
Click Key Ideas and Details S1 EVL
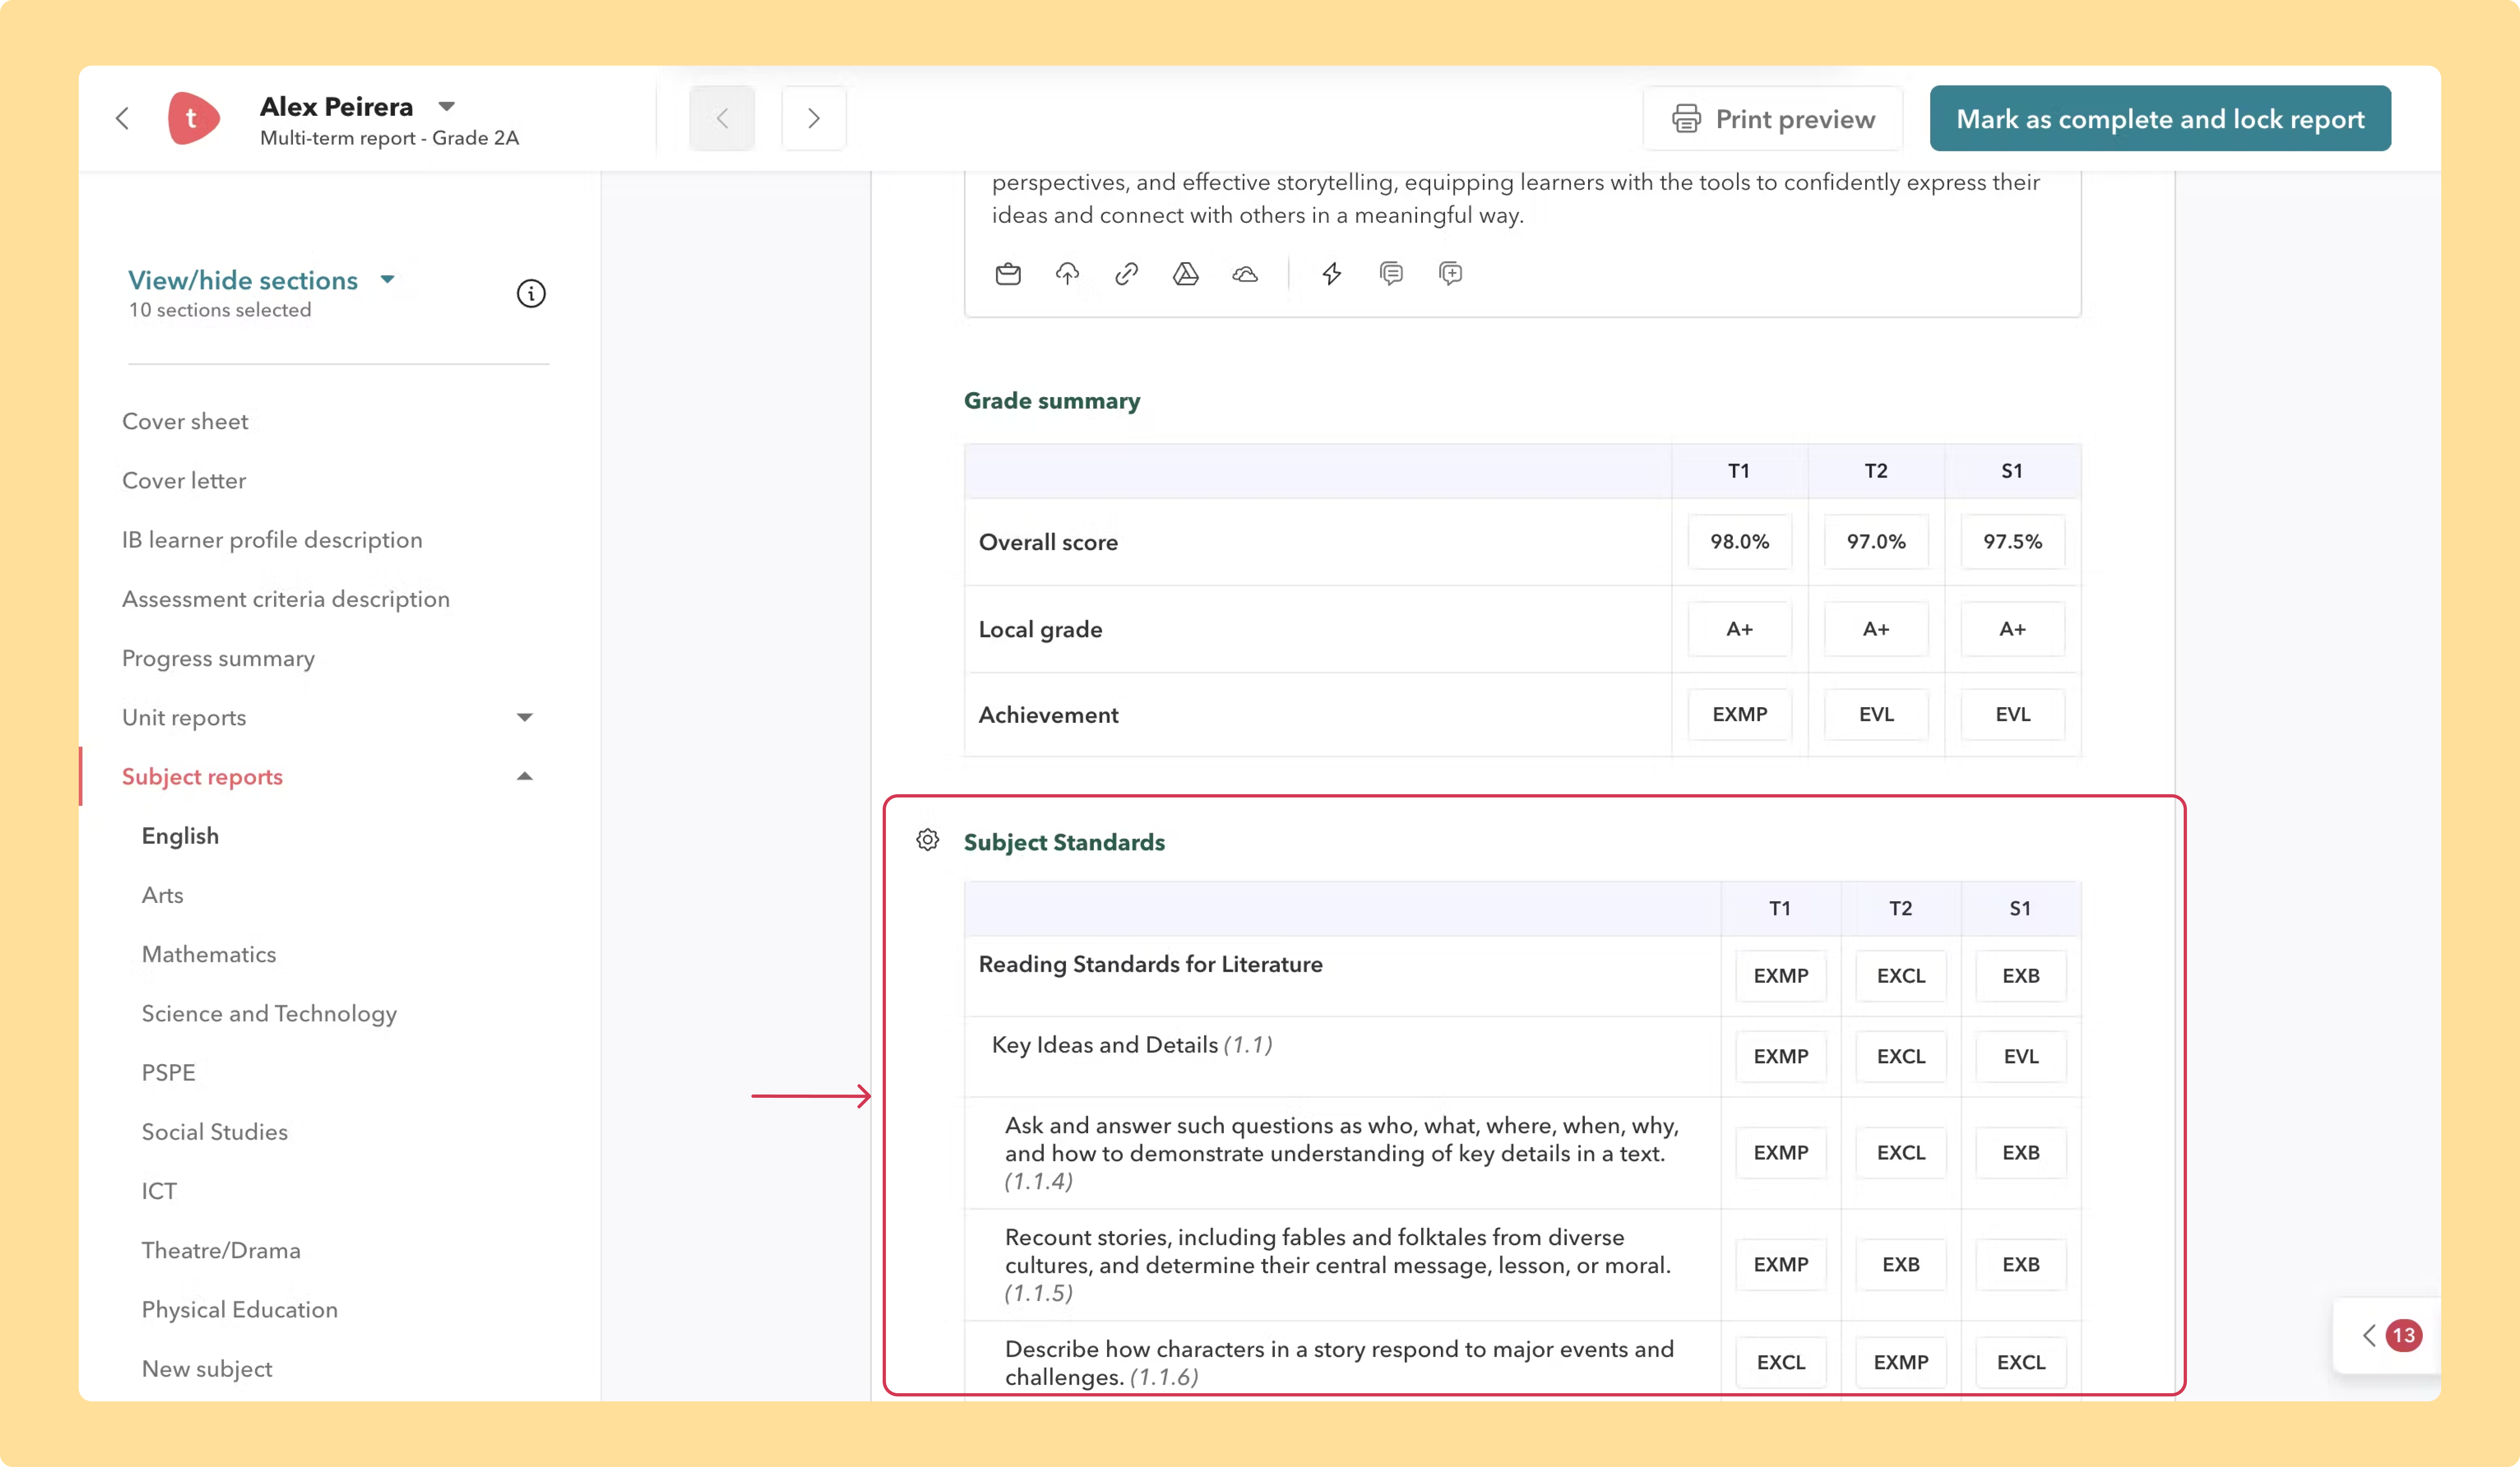click(2021, 1057)
